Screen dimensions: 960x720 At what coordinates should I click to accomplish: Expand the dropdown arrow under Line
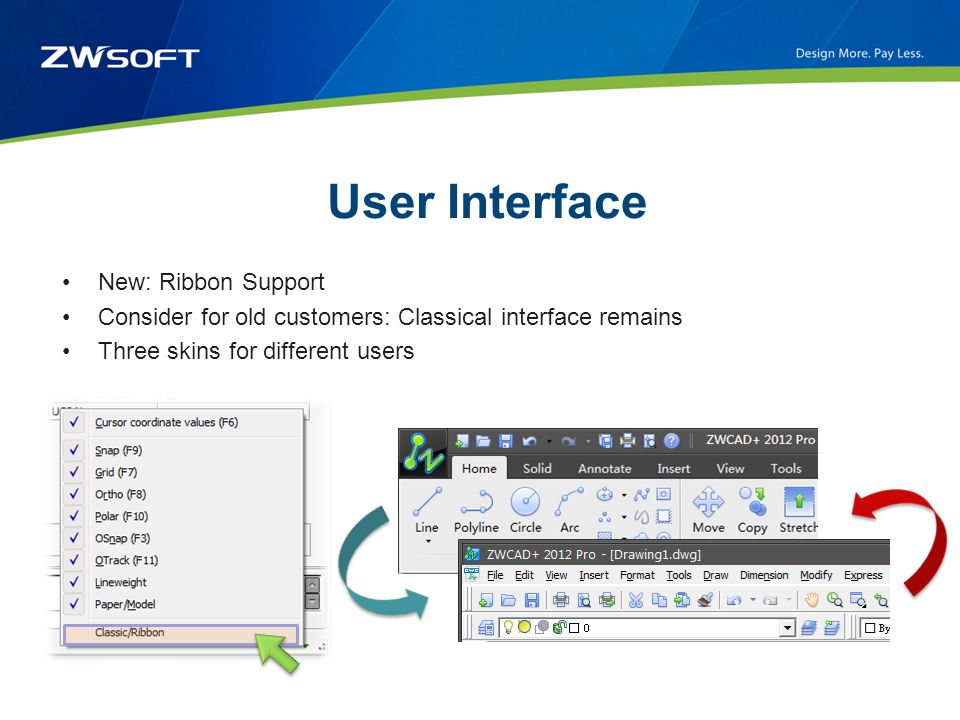point(428,541)
